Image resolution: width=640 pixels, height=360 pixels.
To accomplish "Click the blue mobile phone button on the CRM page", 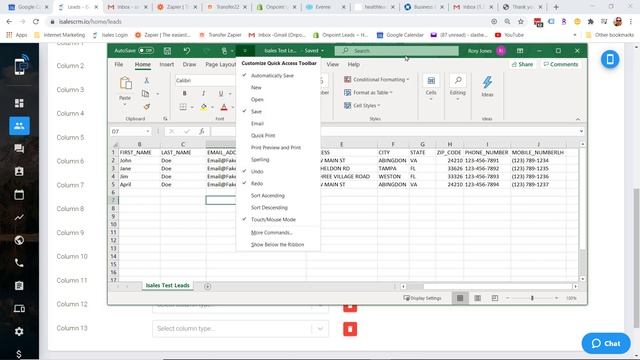I will click(x=610, y=59).
